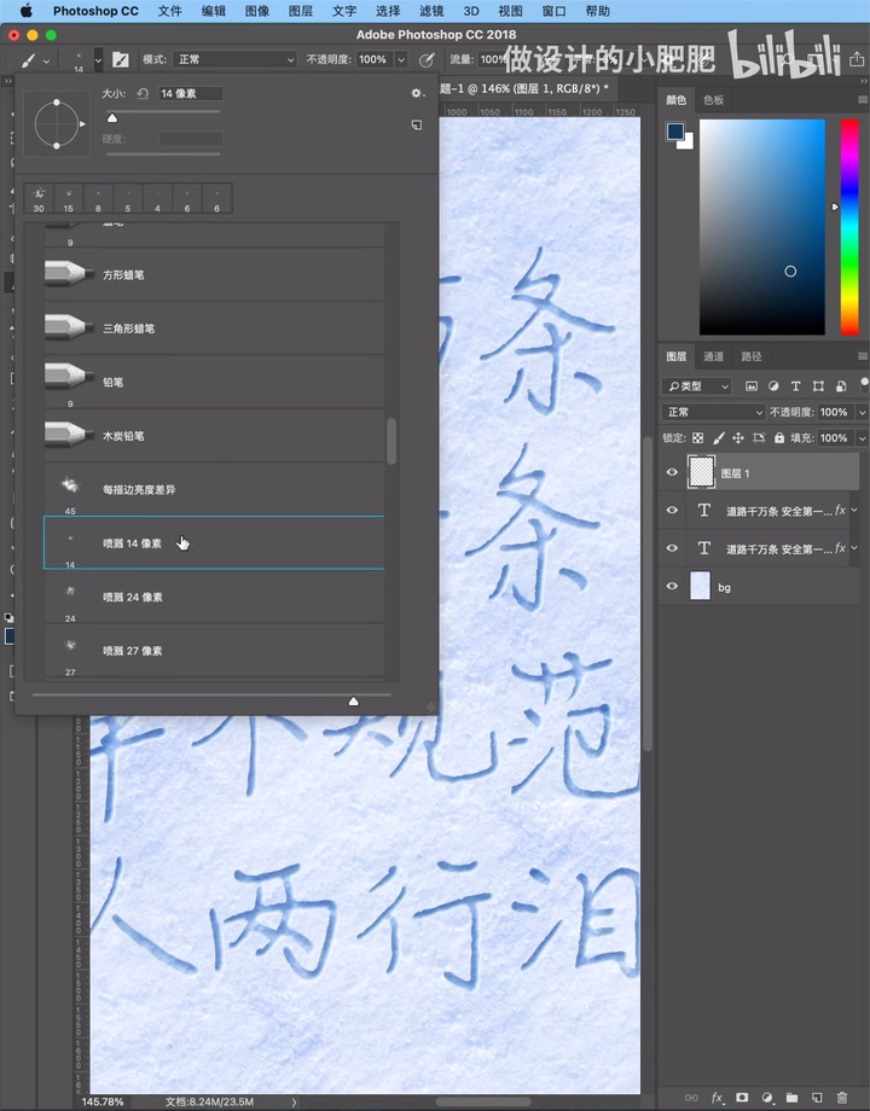The image size is (870, 1111).
Task: Collapse brush preset picker dropdown arrow
Action: click(98, 60)
